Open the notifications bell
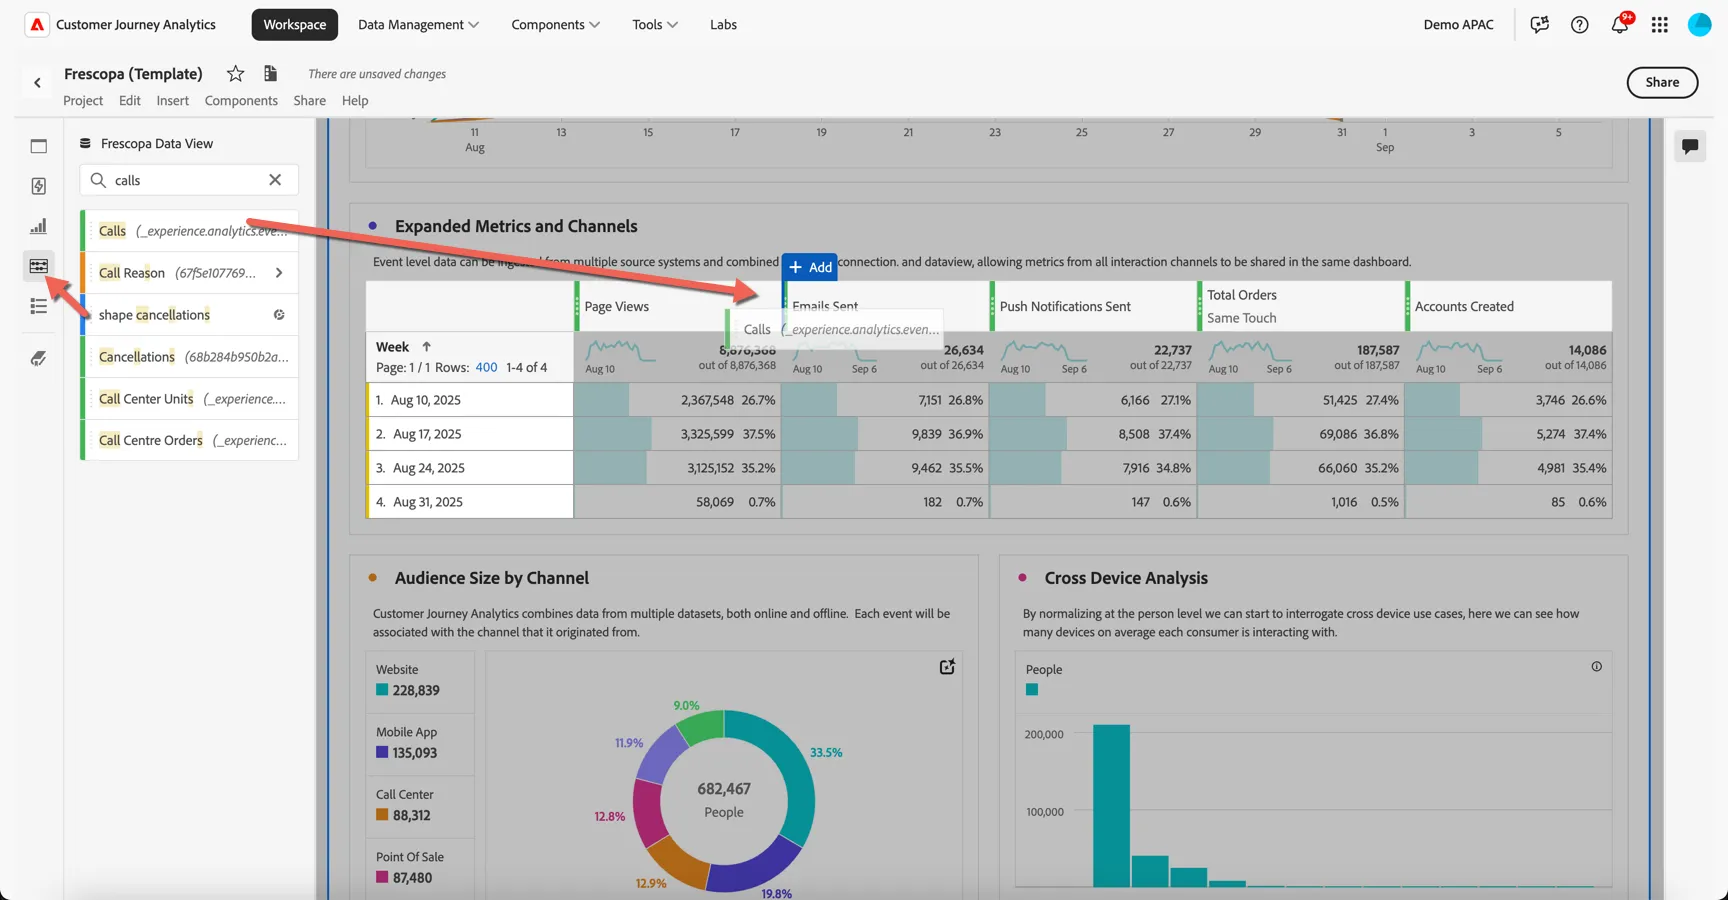1728x900 pixels. [x=1620, y=25]
